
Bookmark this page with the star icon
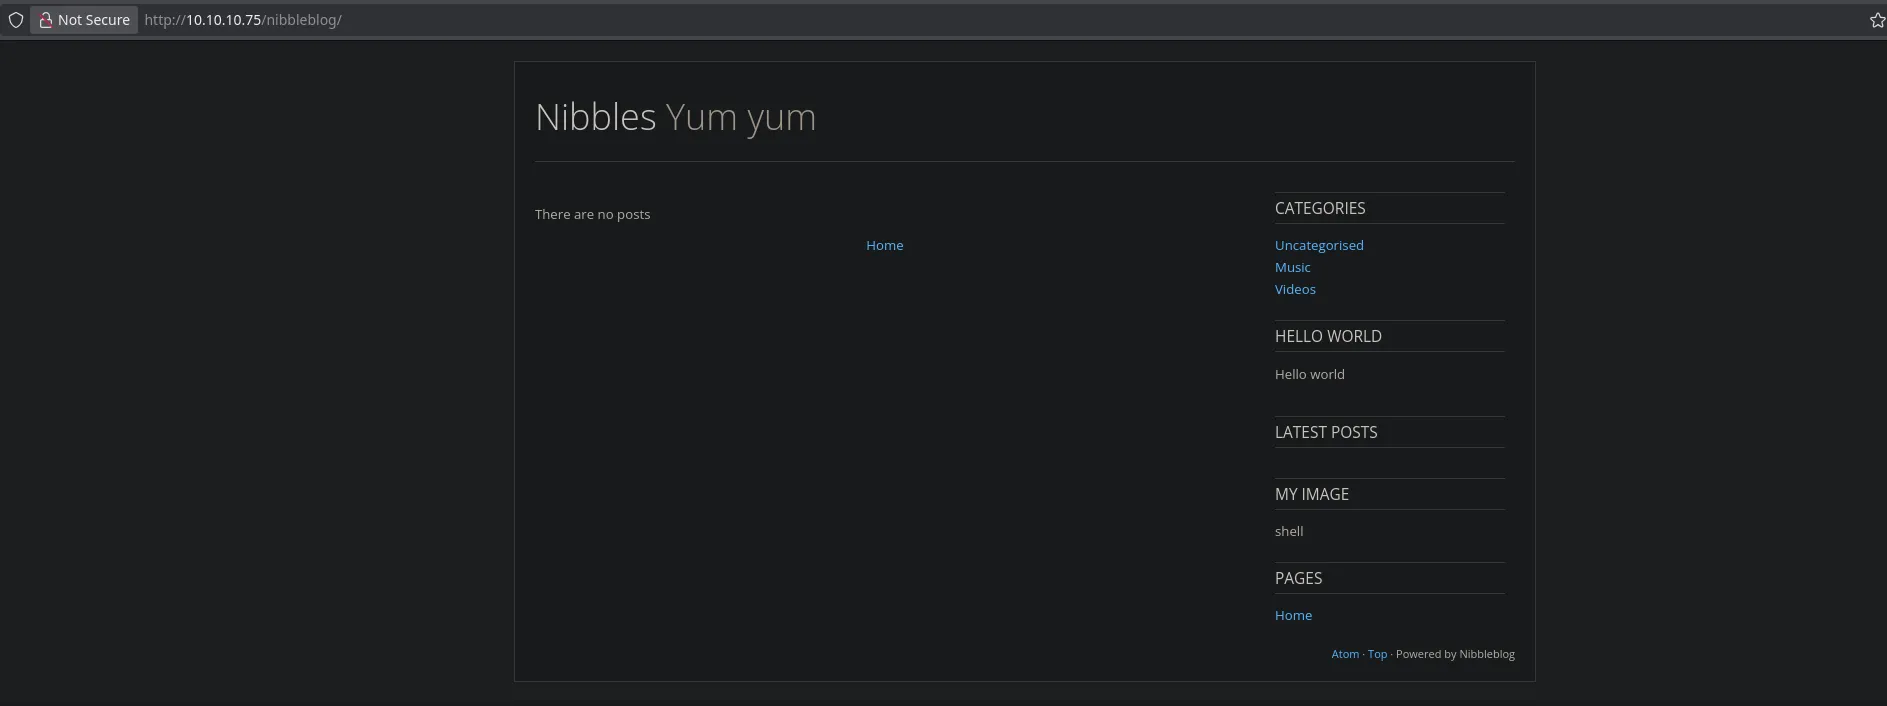(x=1876, y=20)
